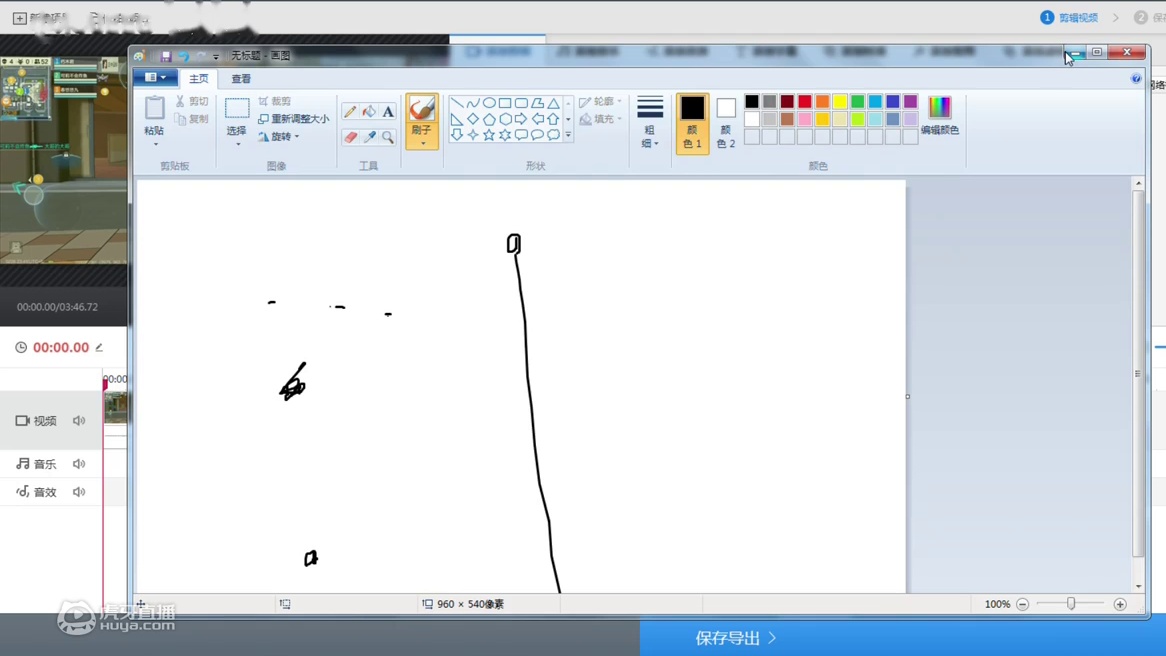
Task: Pick the purple color swatch
Action: (x=910, y=102)
